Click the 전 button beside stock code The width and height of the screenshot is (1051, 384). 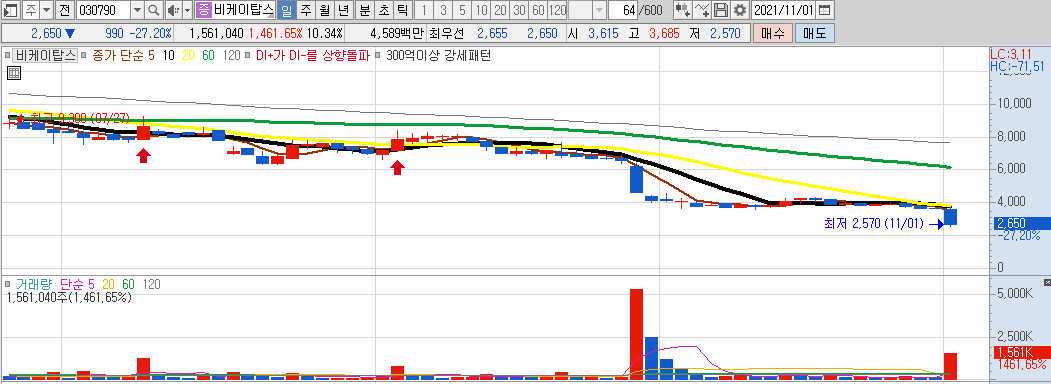[64, 10]
